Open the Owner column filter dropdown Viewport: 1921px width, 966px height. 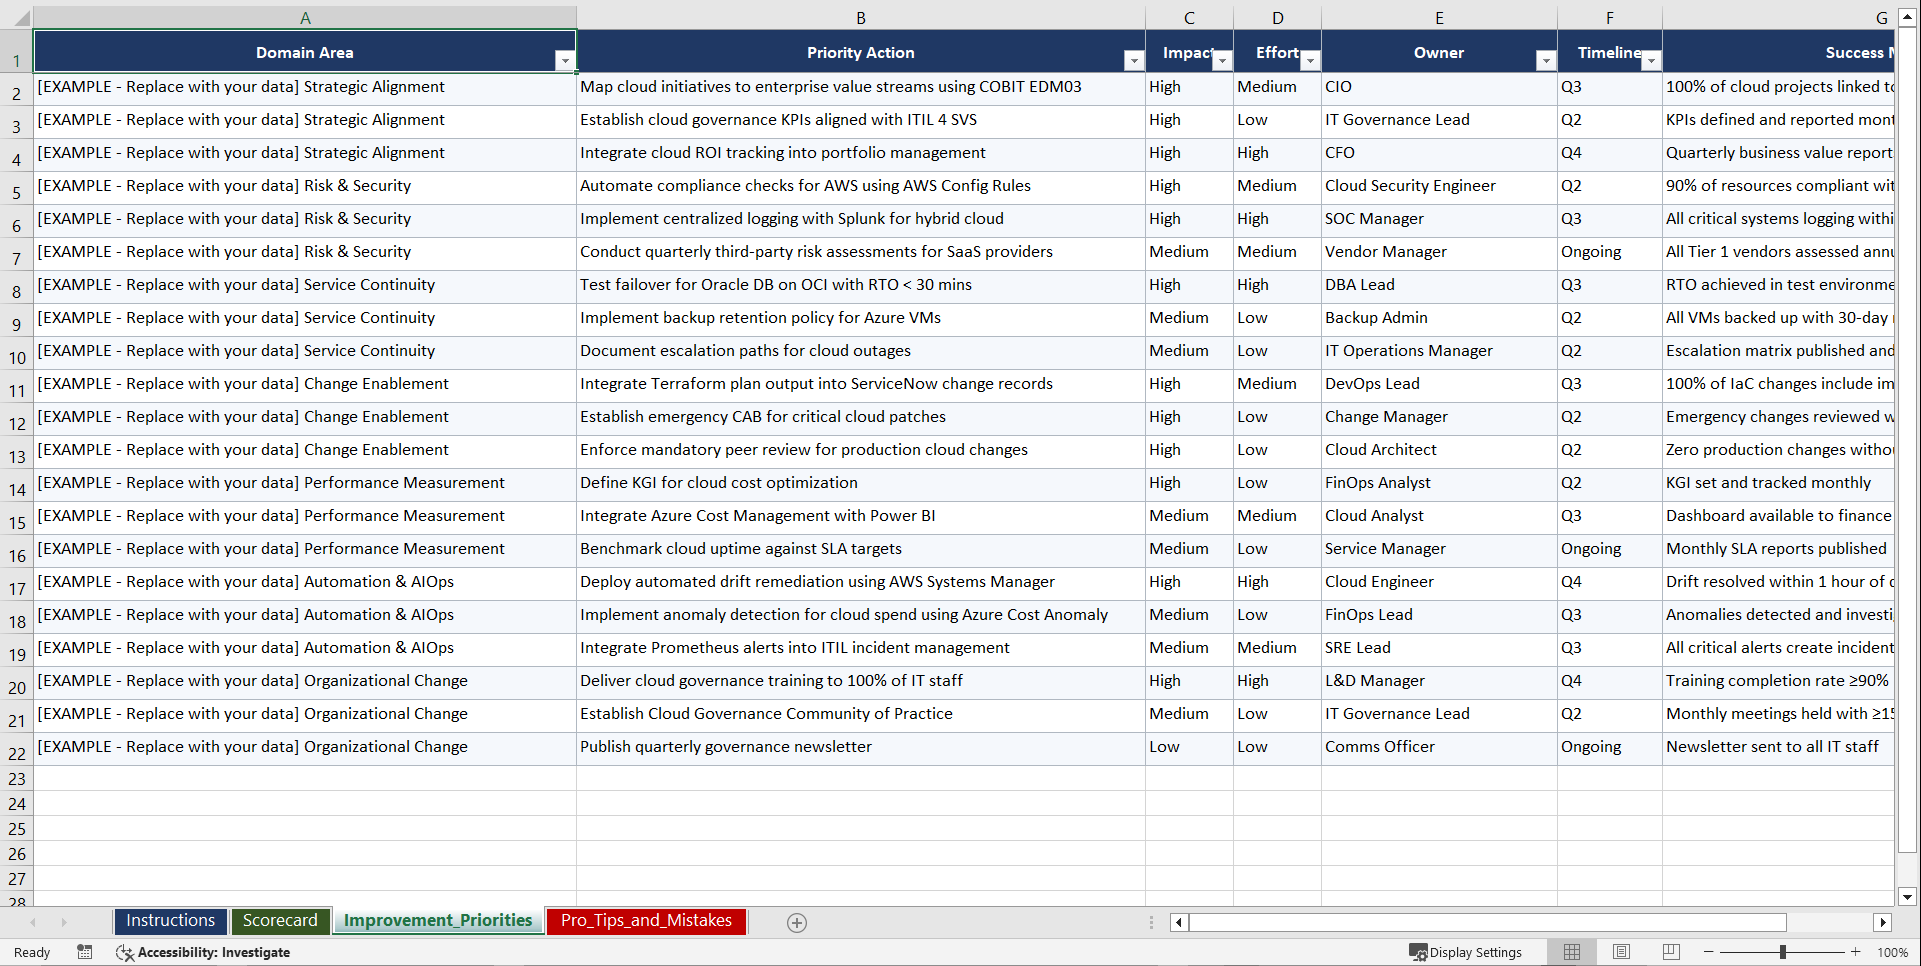pos(1546,61)
